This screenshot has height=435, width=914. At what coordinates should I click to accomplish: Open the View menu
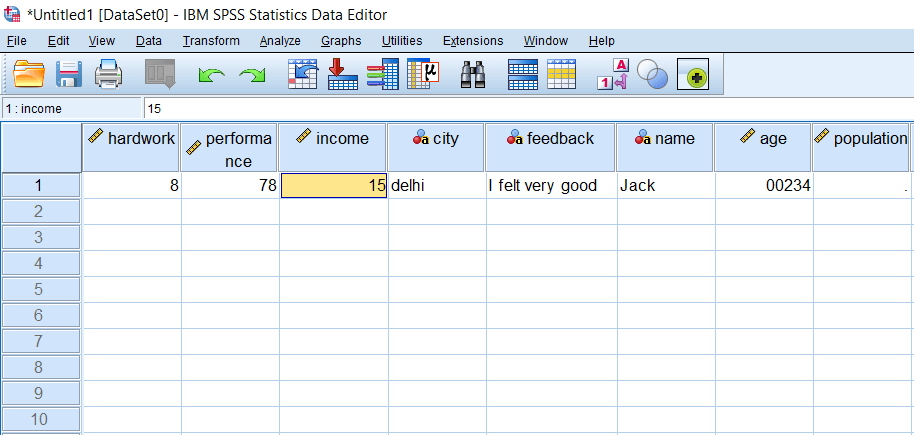click(101, 41)
